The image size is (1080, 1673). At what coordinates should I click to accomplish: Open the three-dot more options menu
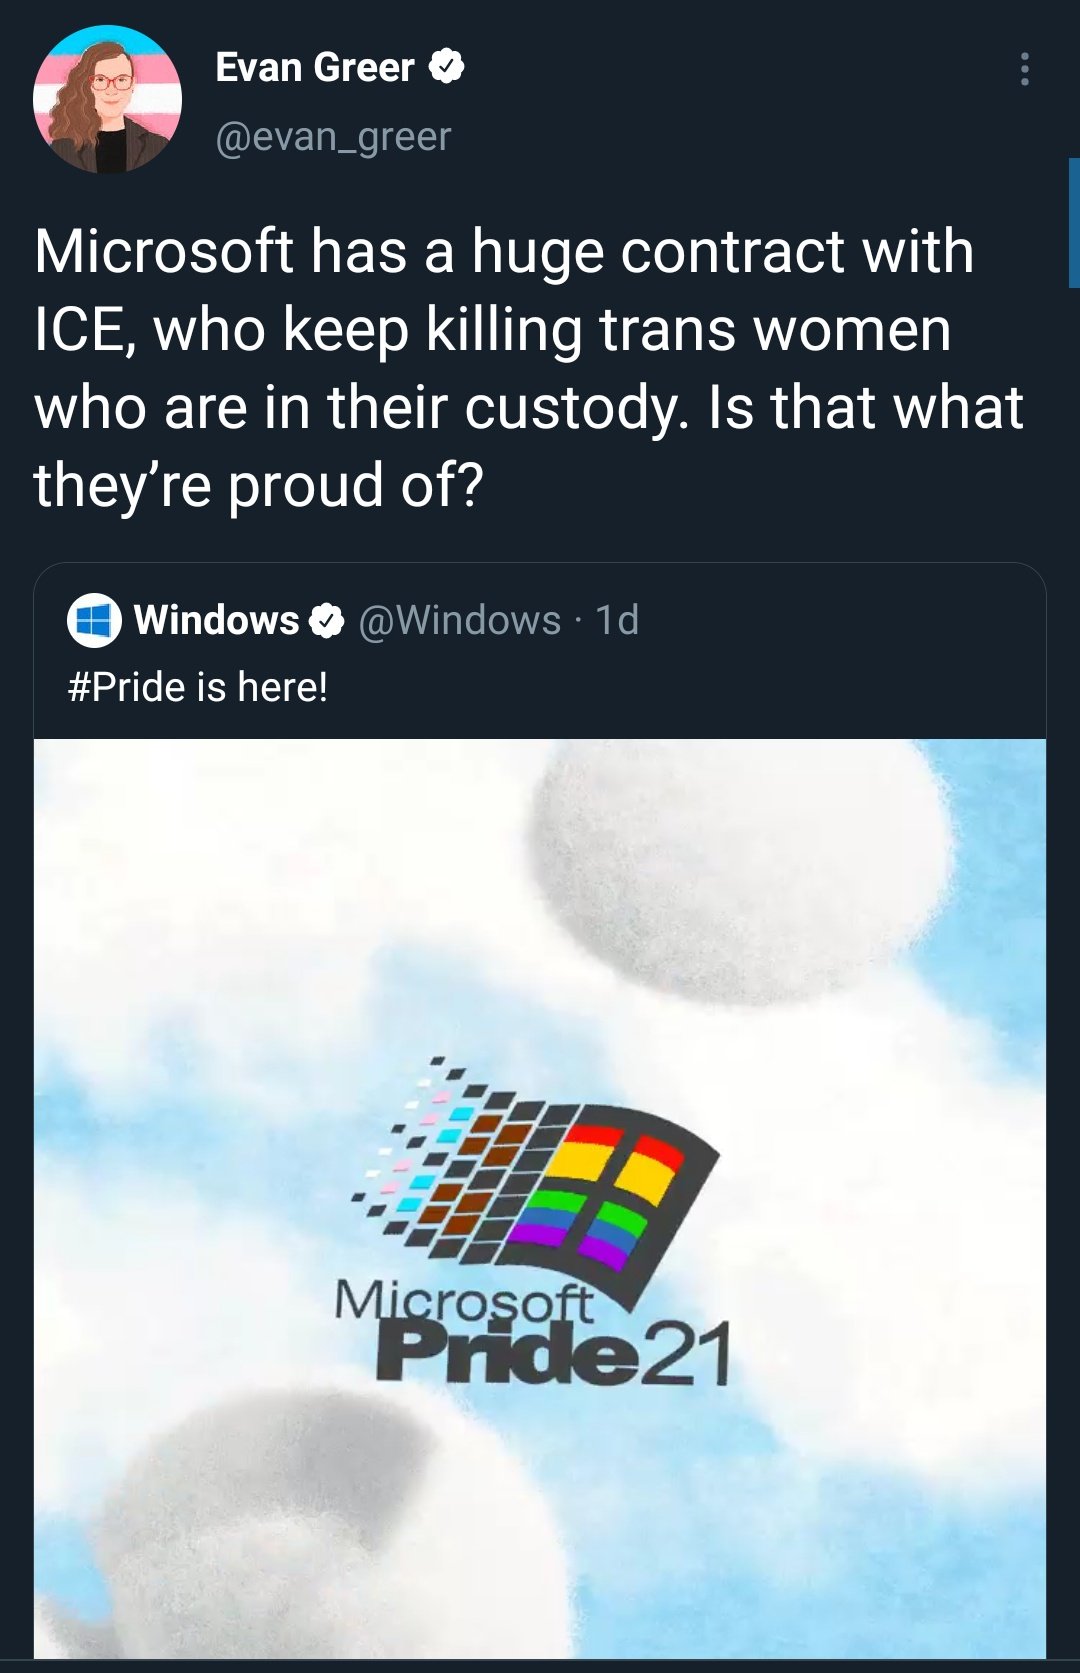click(x=1024, y=69)
